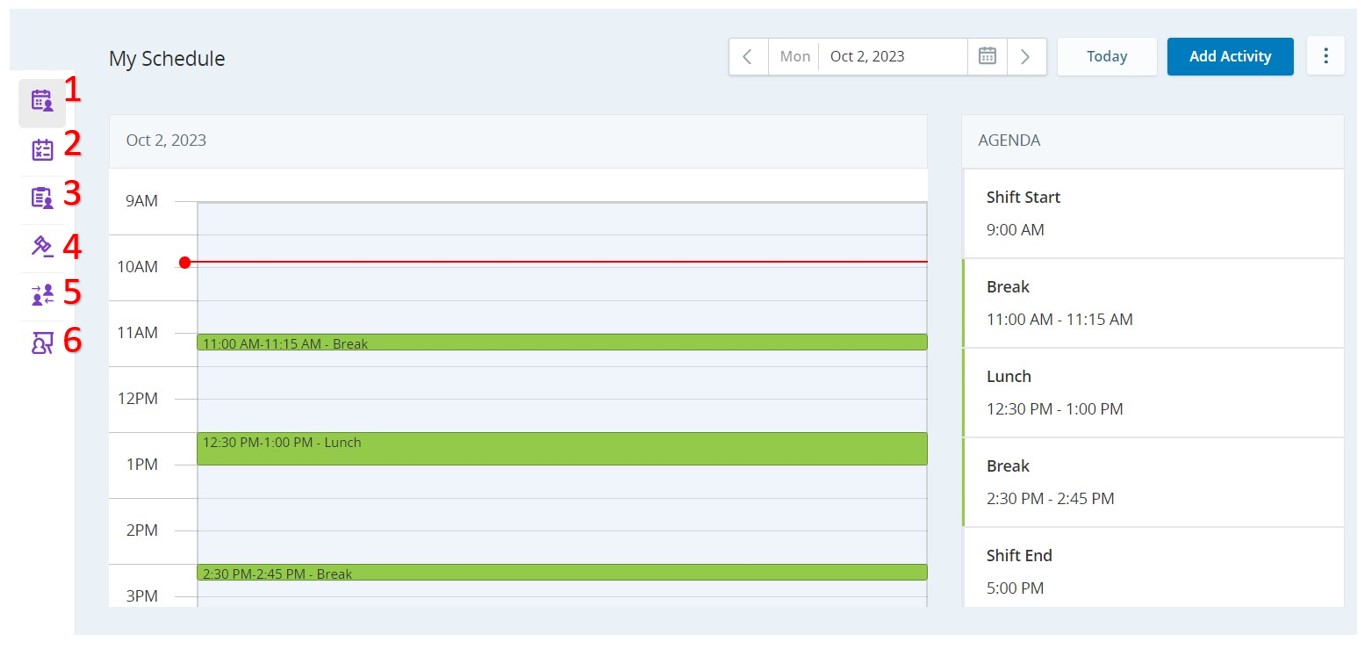Advance to next day with right chevron

click(x=1026, y=57)
